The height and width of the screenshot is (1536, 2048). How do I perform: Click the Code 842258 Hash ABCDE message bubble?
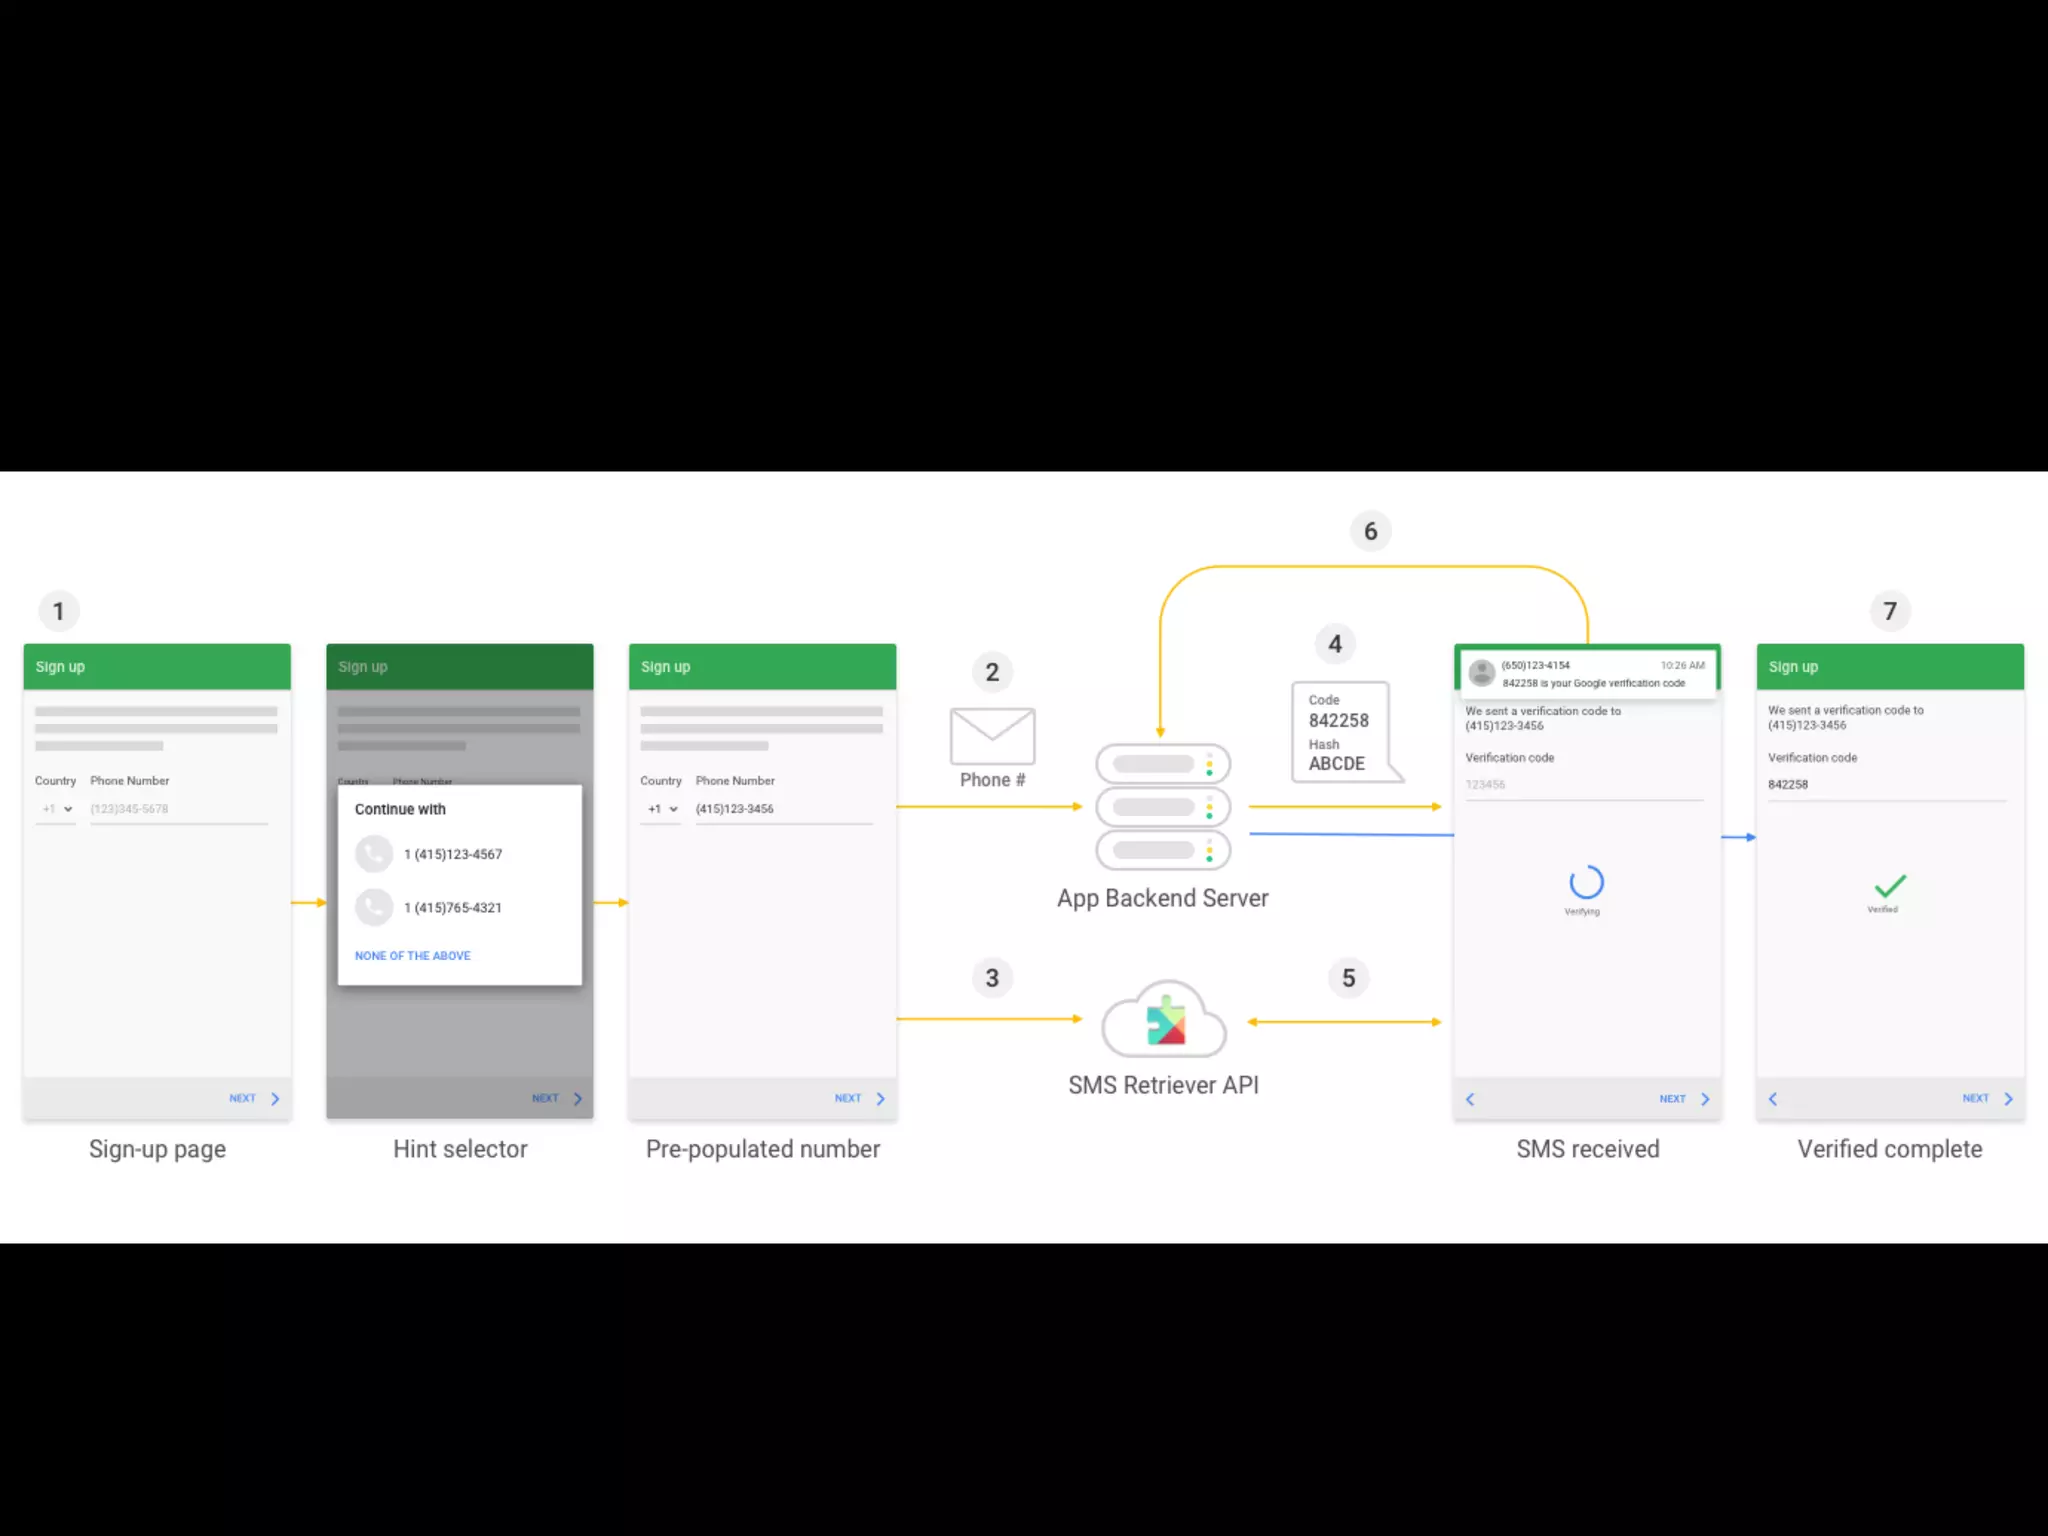coord(1340,732)
